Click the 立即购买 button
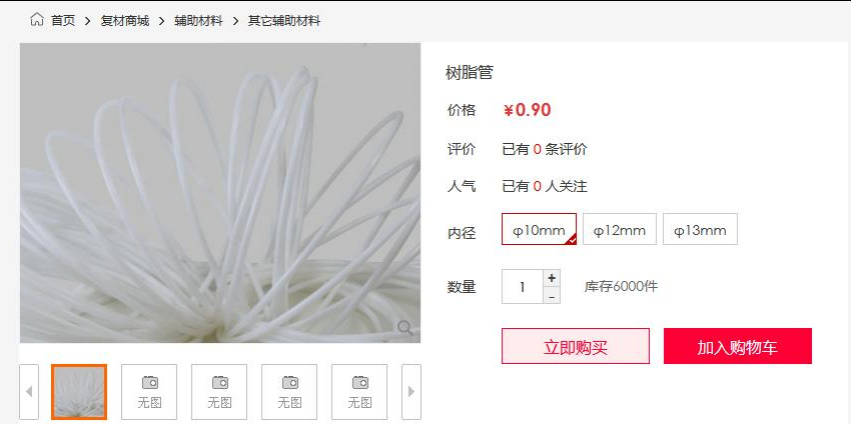Viewport: 851px width, 424px height. 575,346
